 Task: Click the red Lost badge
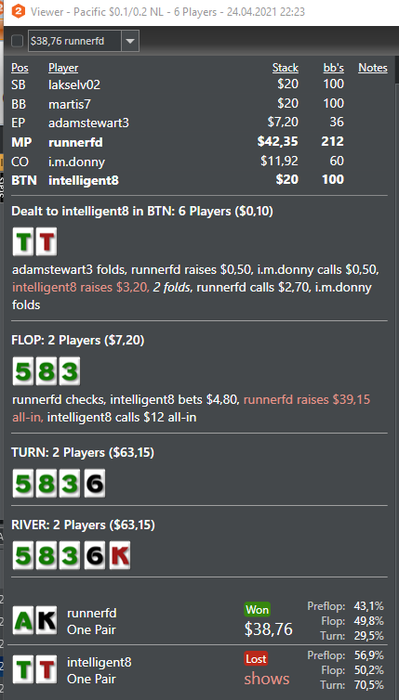256,658
